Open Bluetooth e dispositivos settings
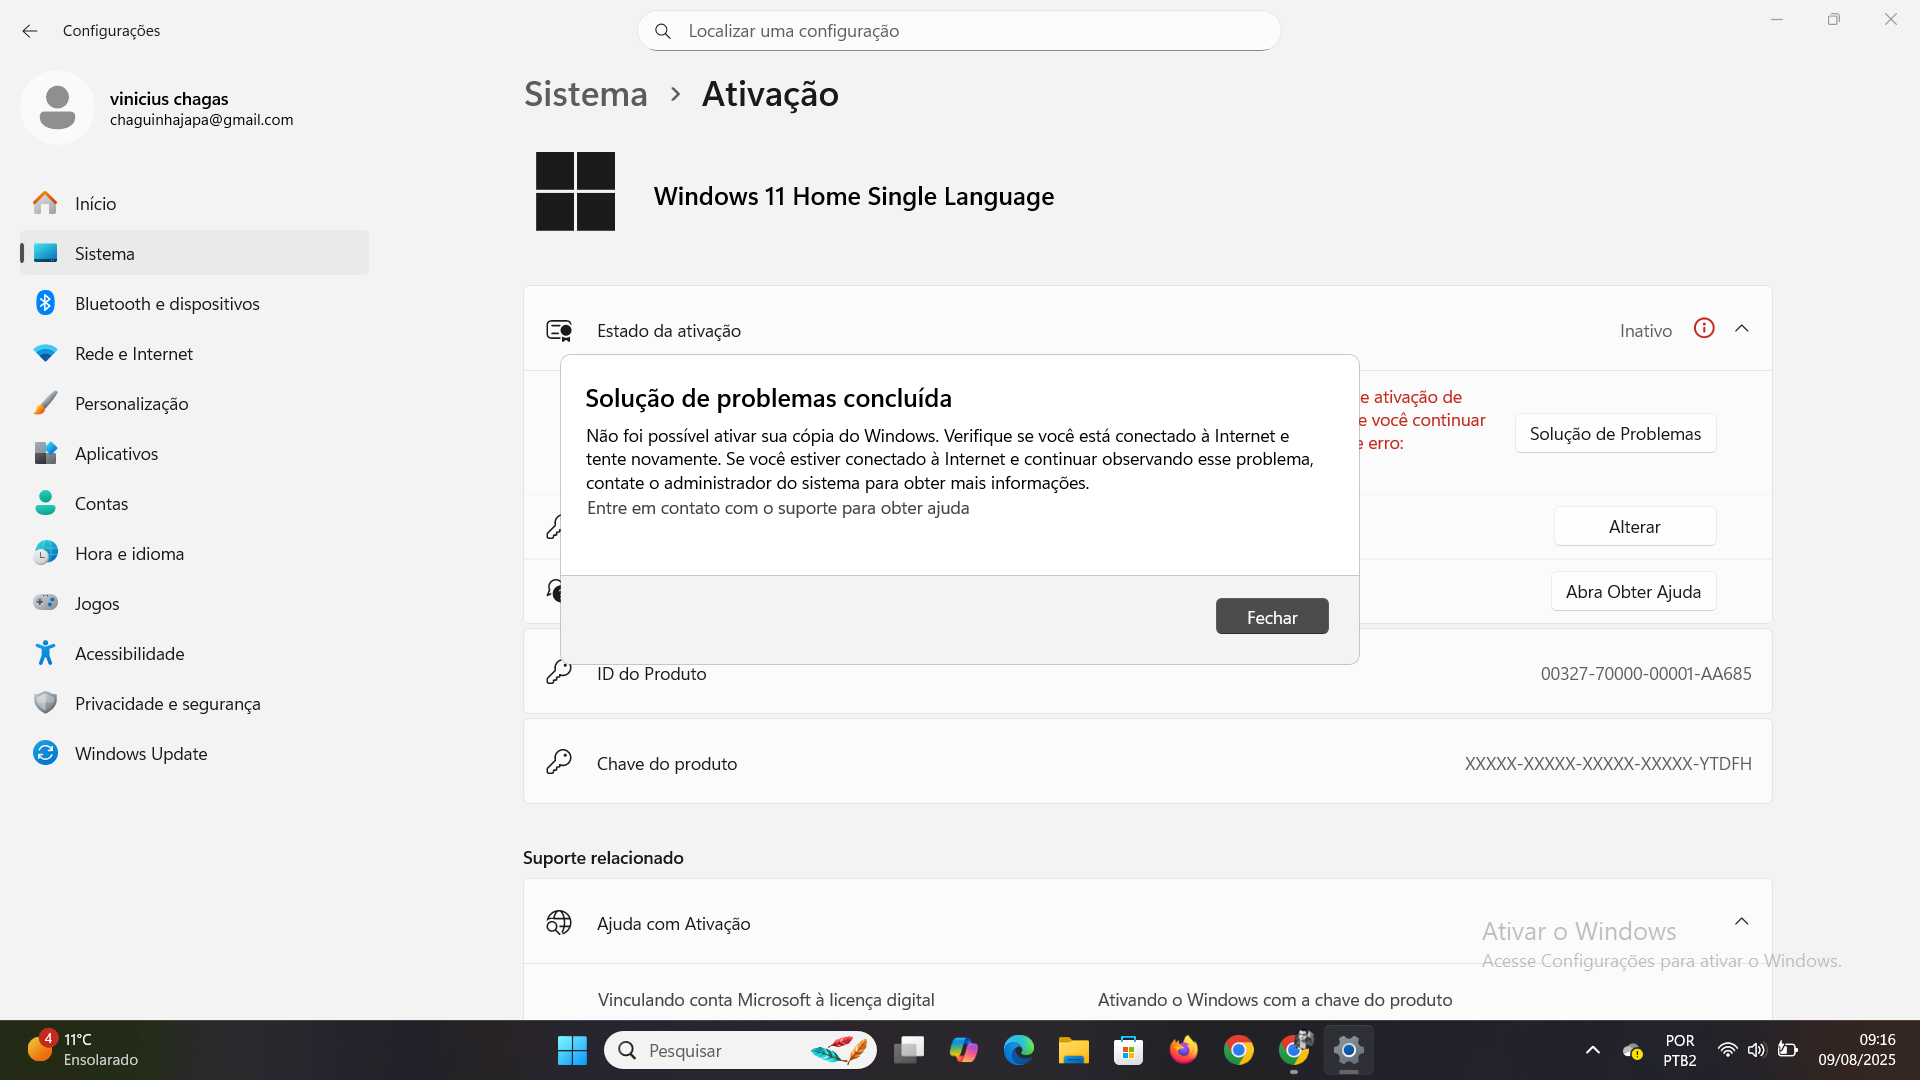Viewport: 1920px width, 1080px height. tap(194, 303)
